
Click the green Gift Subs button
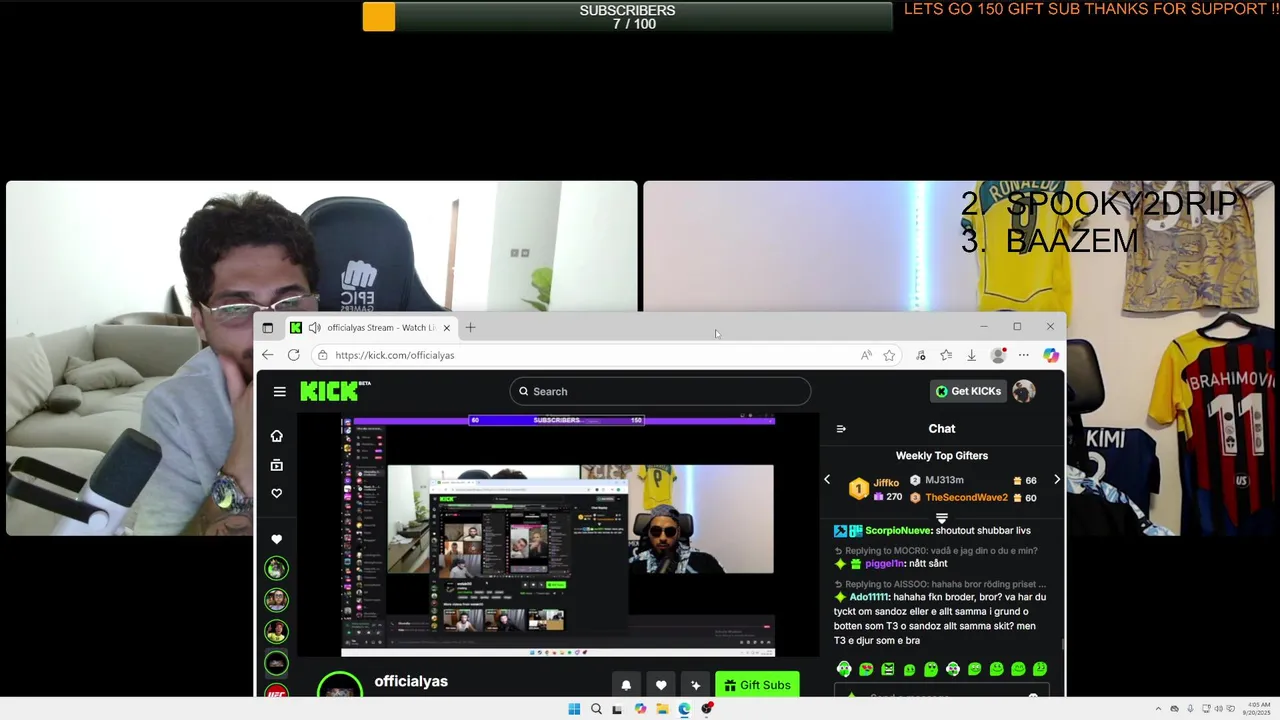(x=757, y=685)
